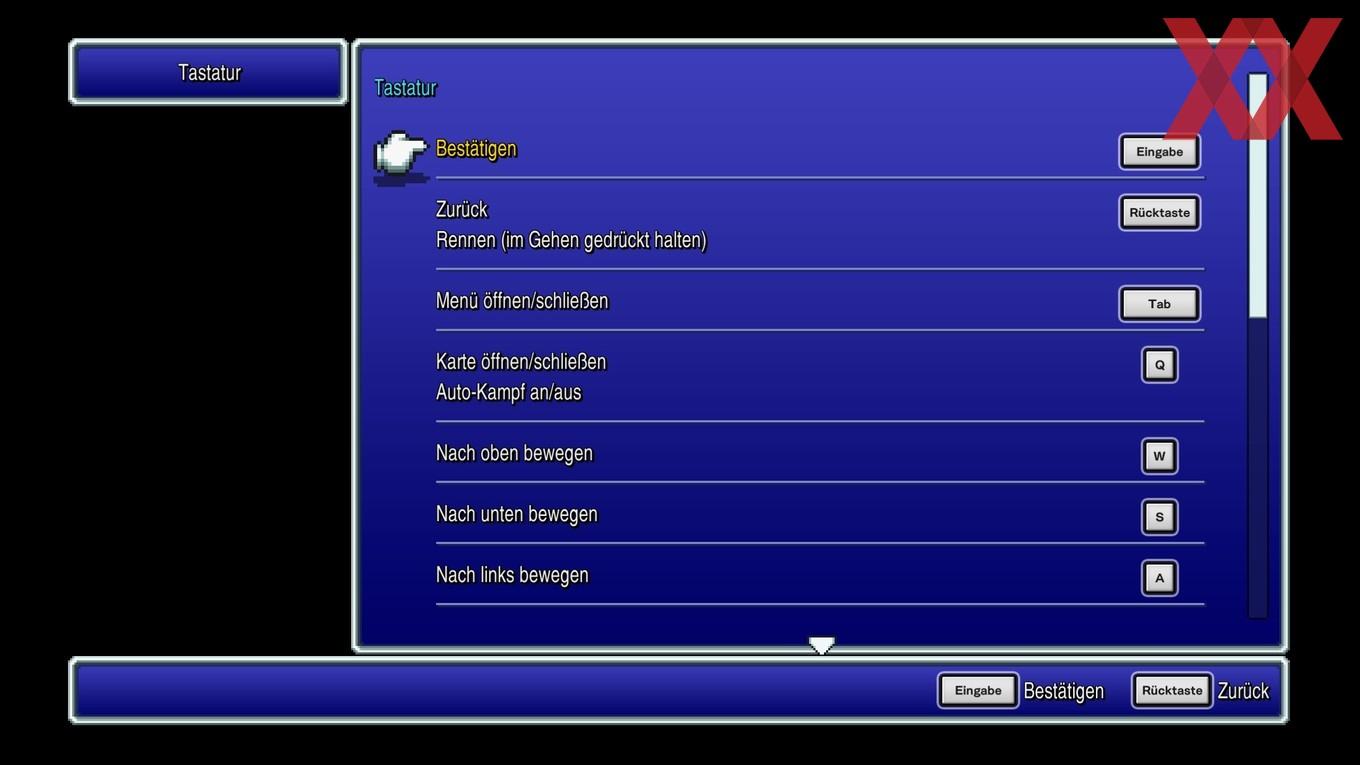Select the Karte öffnen/schließen label
Image resolution: width=1360 pixels, height=765 pixels.
tap(521, 361)
